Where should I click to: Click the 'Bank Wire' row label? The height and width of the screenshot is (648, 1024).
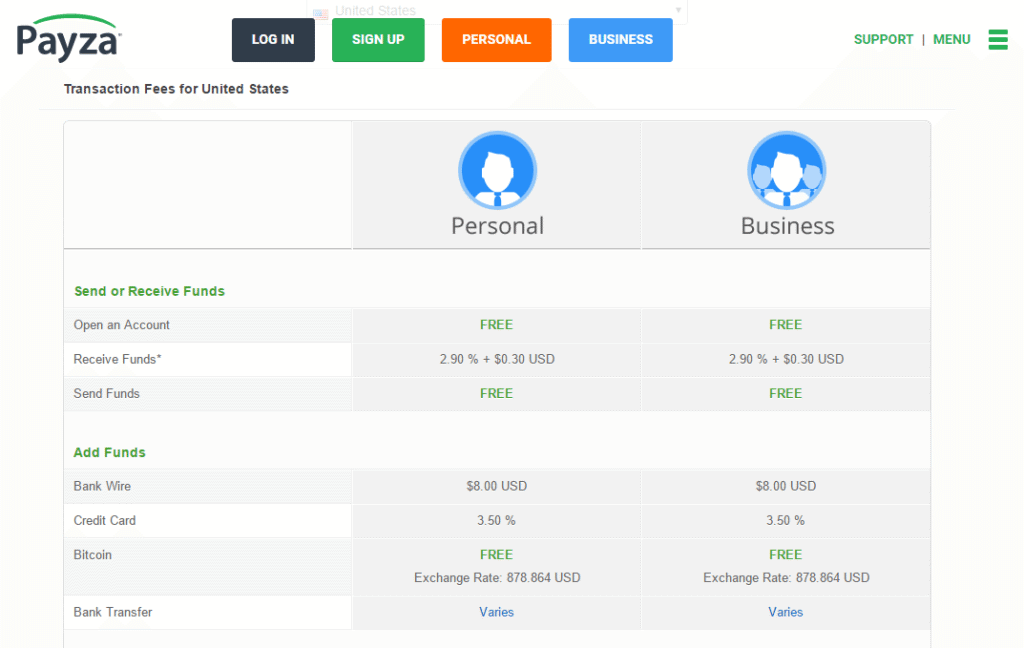(102, 486)
